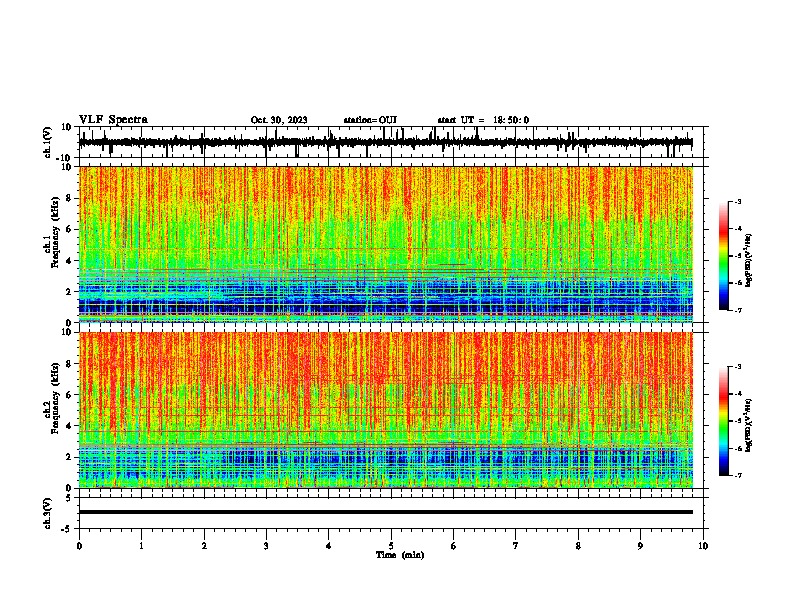Image resolution: width=792 pixels, height=612 pixels.
Task: Click time axis tick label '10'
Action: pyautogui.click(x=703, y=546)
